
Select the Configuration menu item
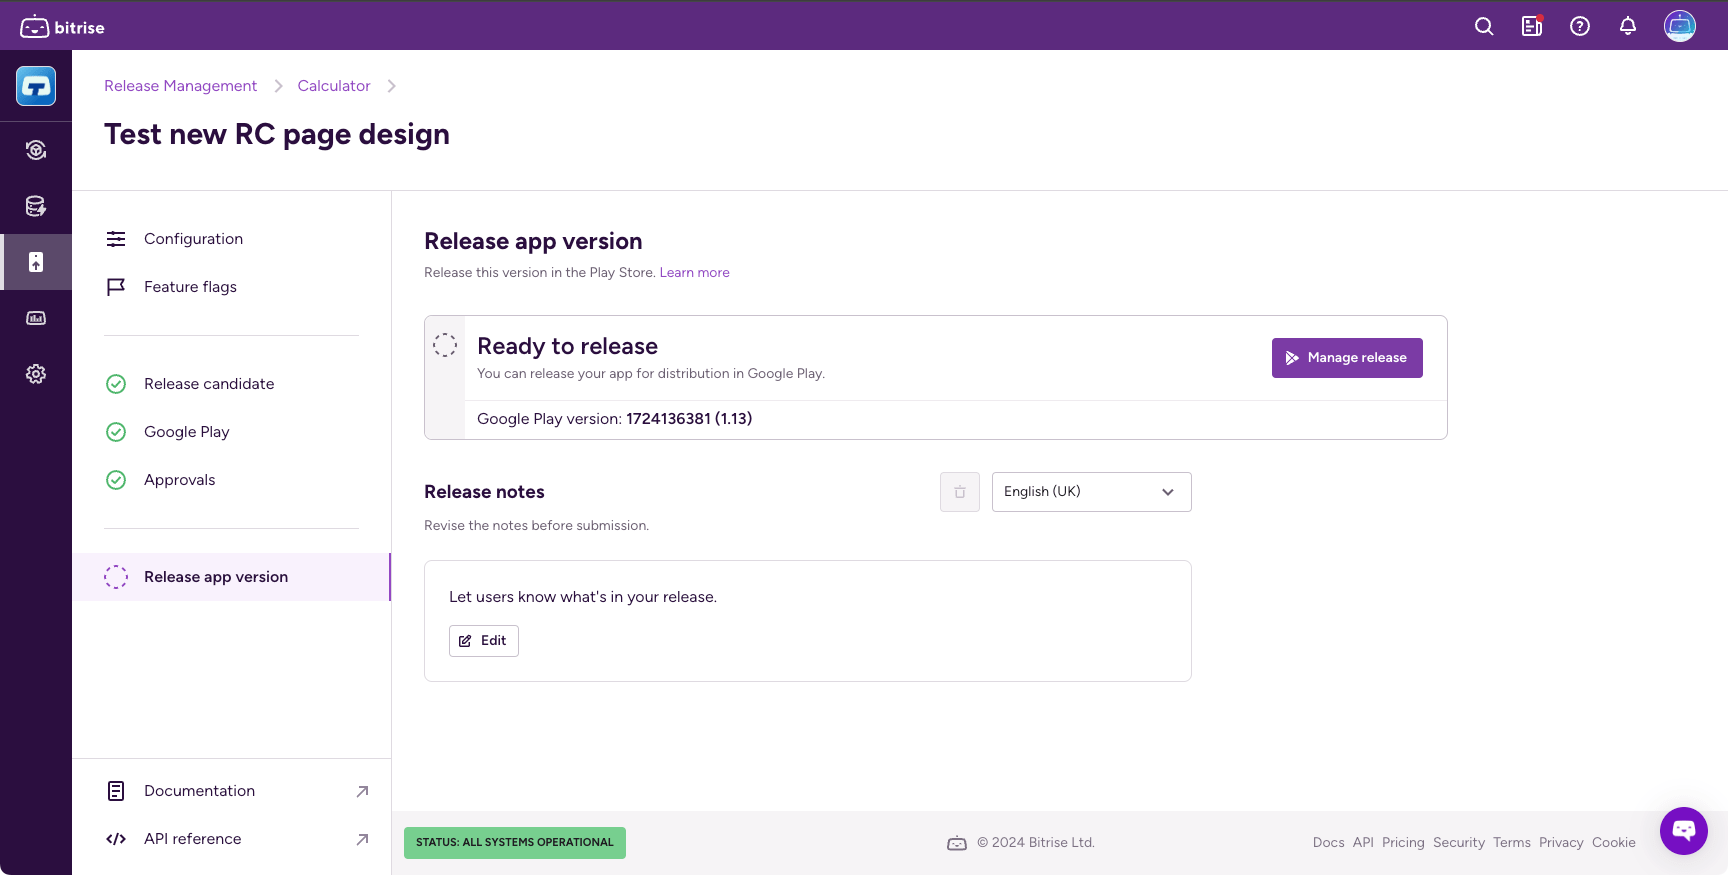[193, 239]
